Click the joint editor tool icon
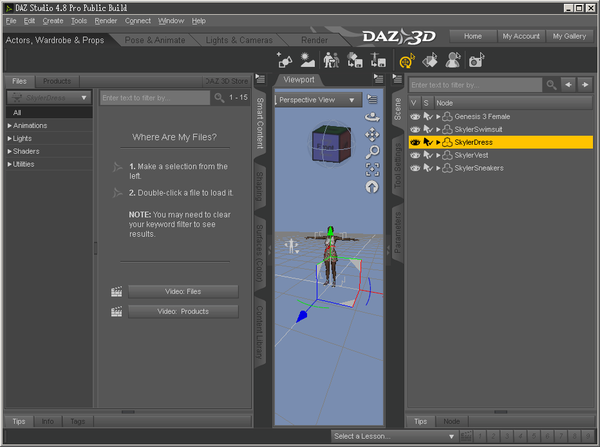 click(378, 60)
